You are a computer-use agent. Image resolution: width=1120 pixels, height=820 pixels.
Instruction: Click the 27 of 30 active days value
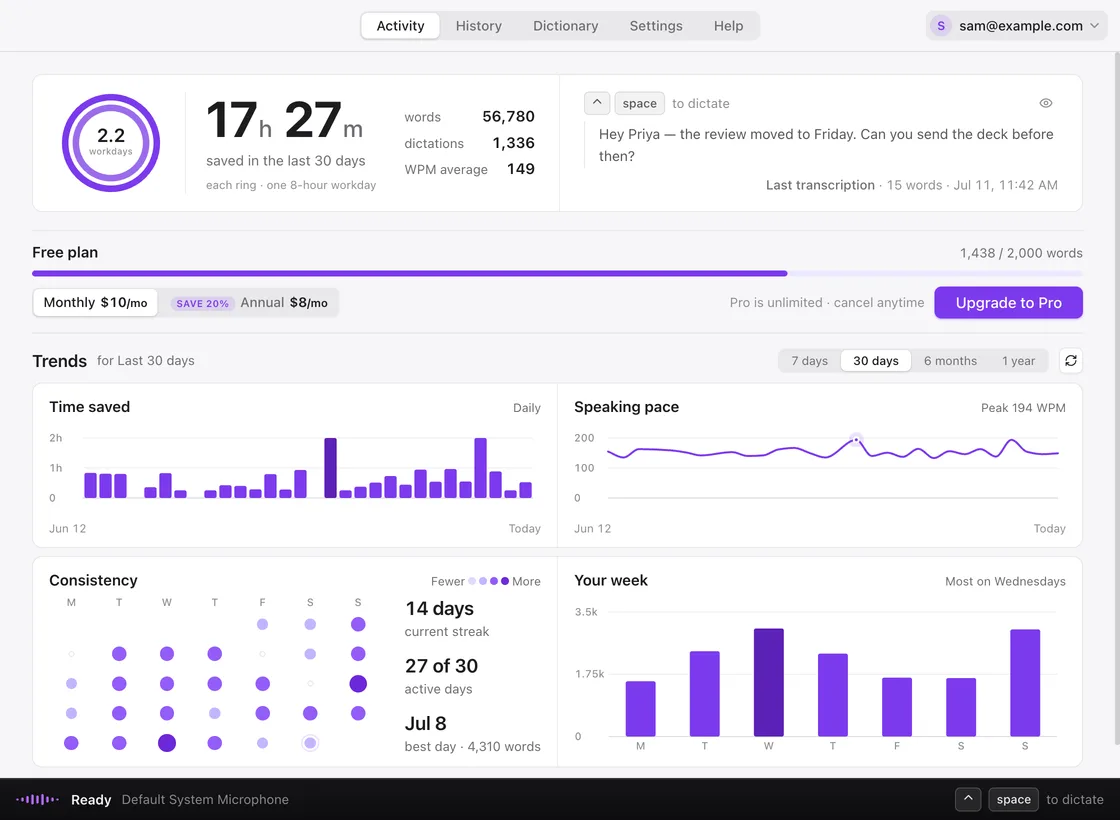pyautogui.click(x=441, y=666)
